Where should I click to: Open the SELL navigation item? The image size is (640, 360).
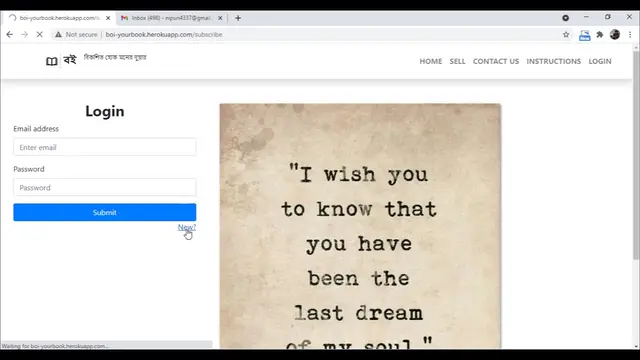(457, 61)
